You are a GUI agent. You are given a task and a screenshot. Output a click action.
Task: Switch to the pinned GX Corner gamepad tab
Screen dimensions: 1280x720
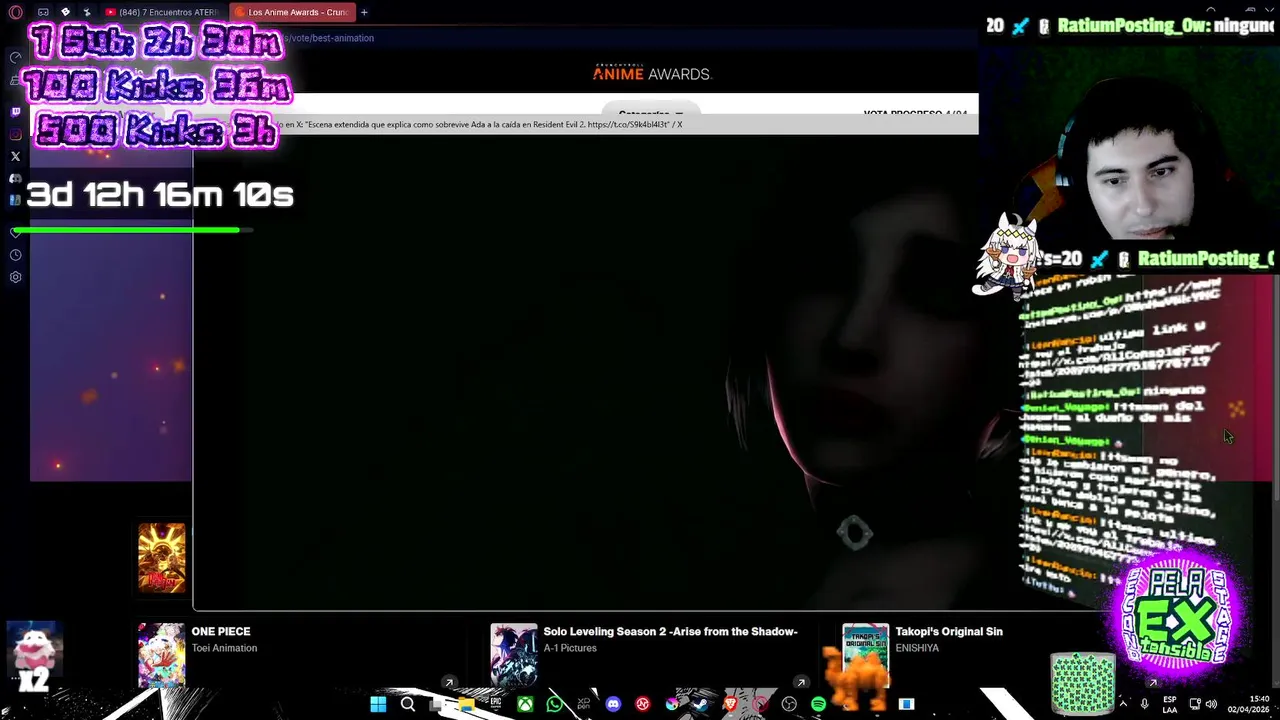pyautogui.click(x=43, y=12)
